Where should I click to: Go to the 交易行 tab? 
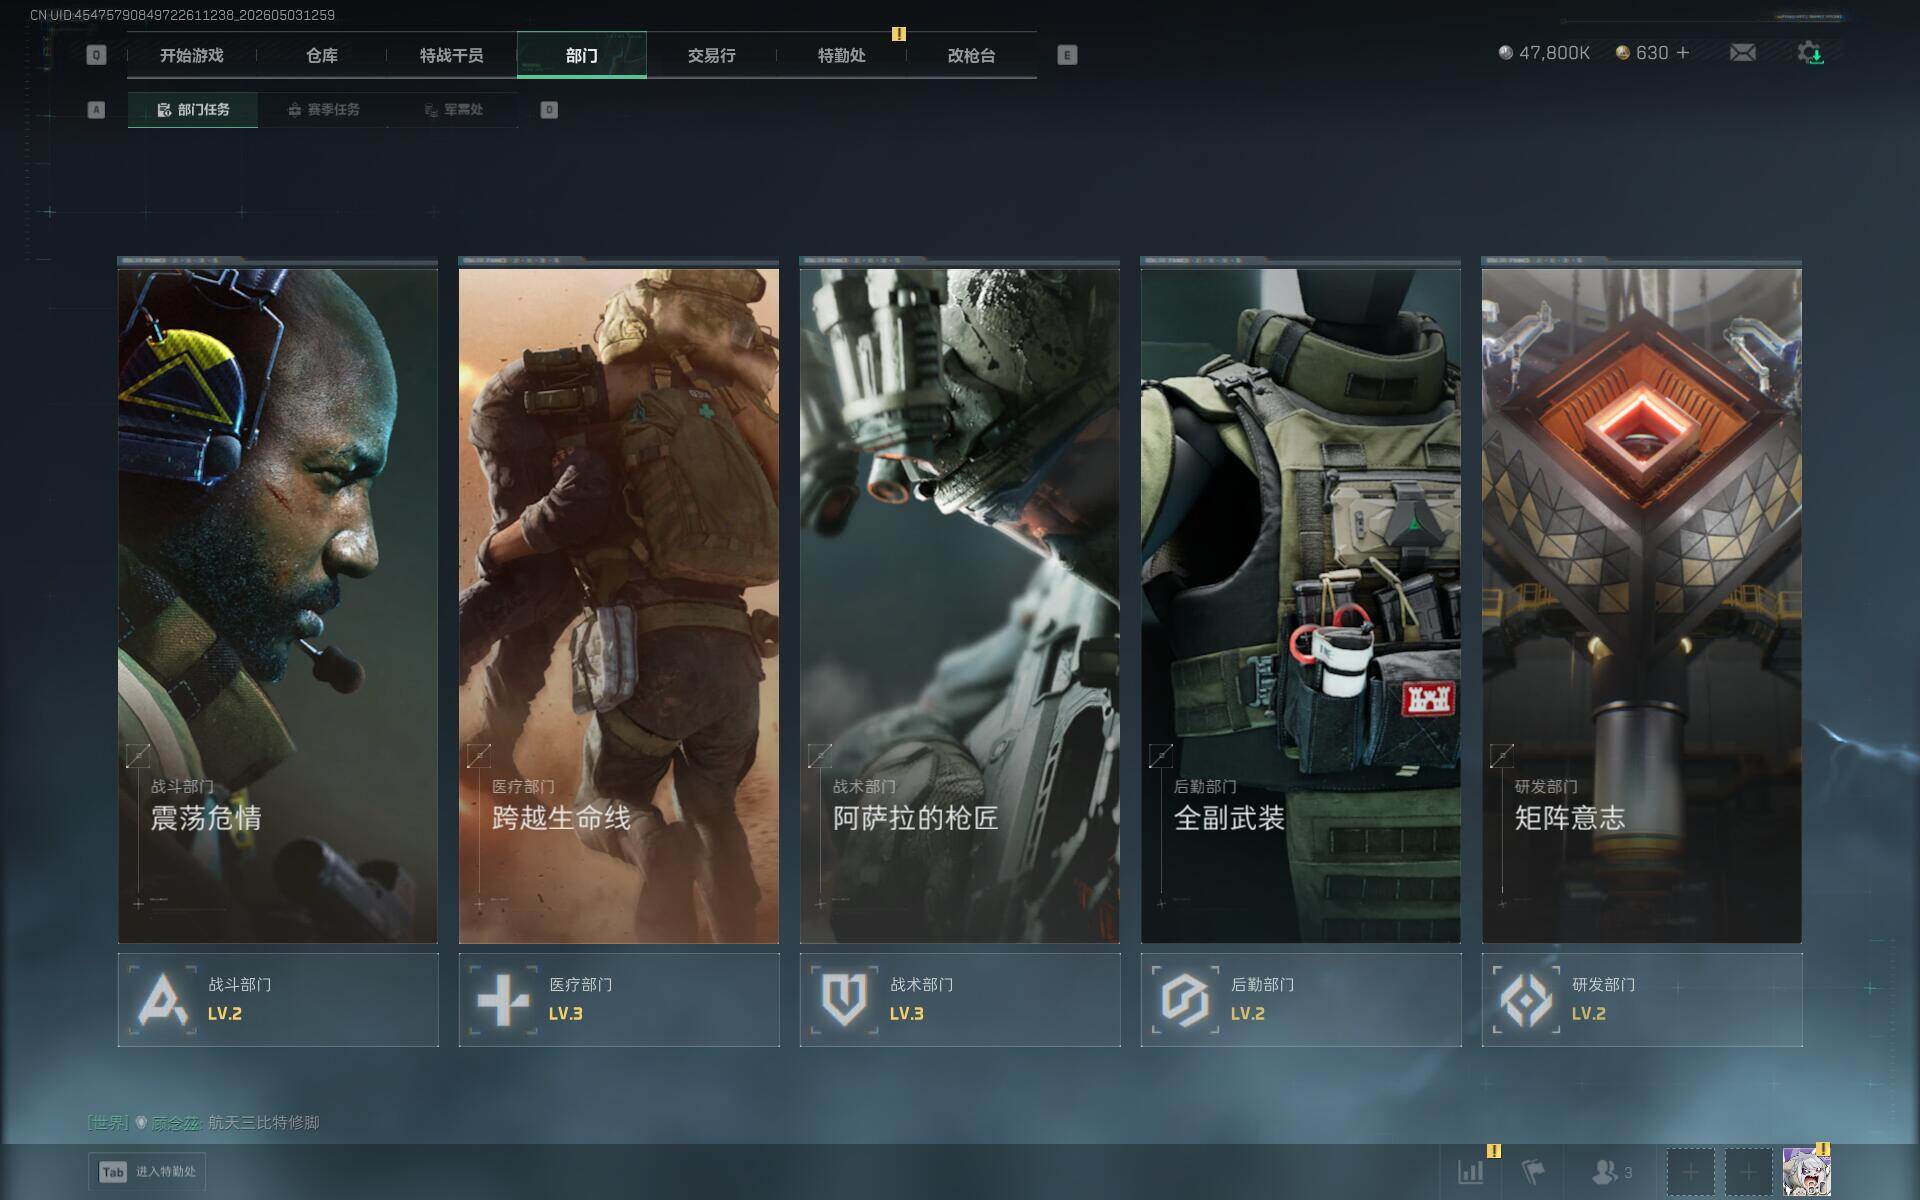711,55
